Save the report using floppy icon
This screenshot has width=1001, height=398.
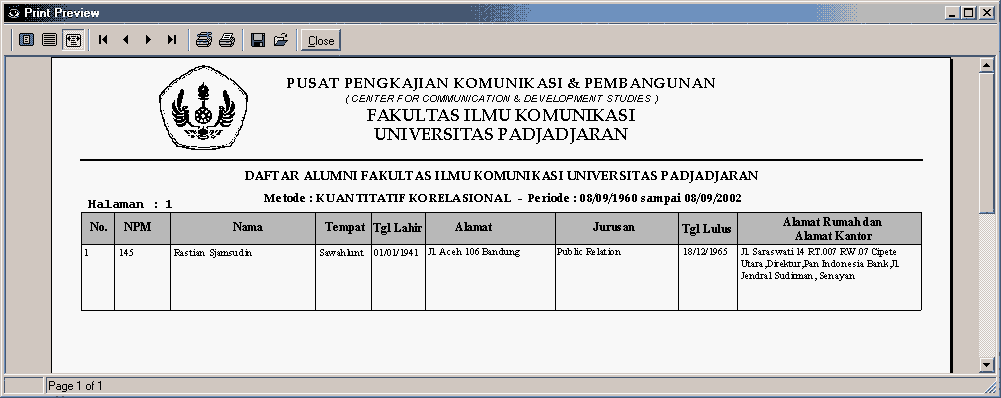click(x=258, y=40)
